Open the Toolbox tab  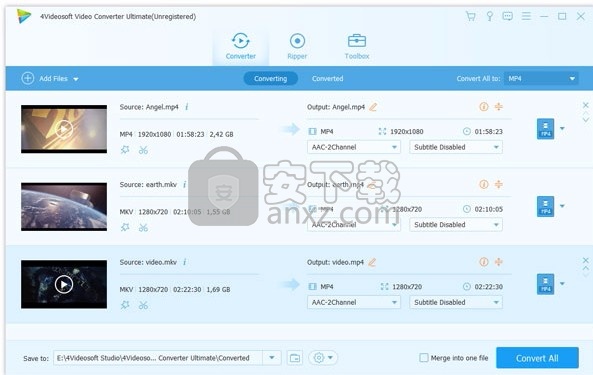point(357,46)
